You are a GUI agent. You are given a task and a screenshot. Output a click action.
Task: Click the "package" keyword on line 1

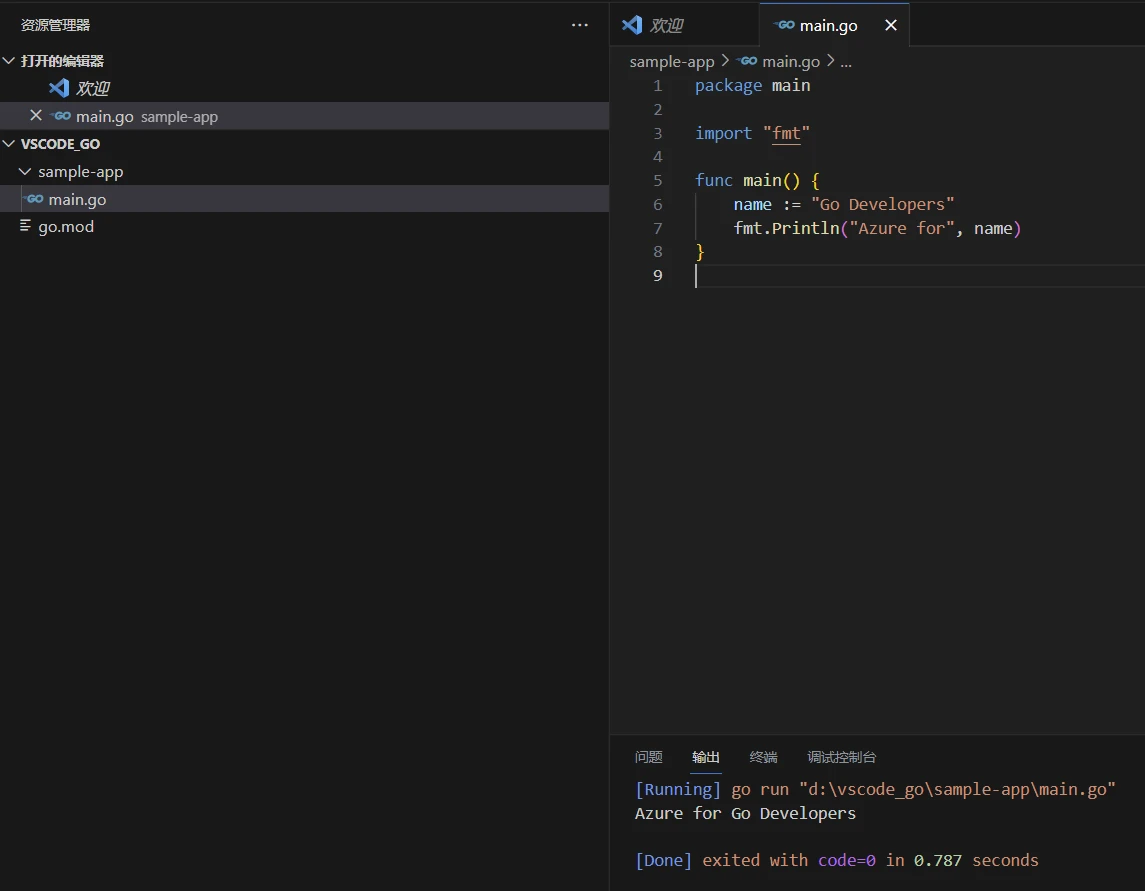[728, 86]
